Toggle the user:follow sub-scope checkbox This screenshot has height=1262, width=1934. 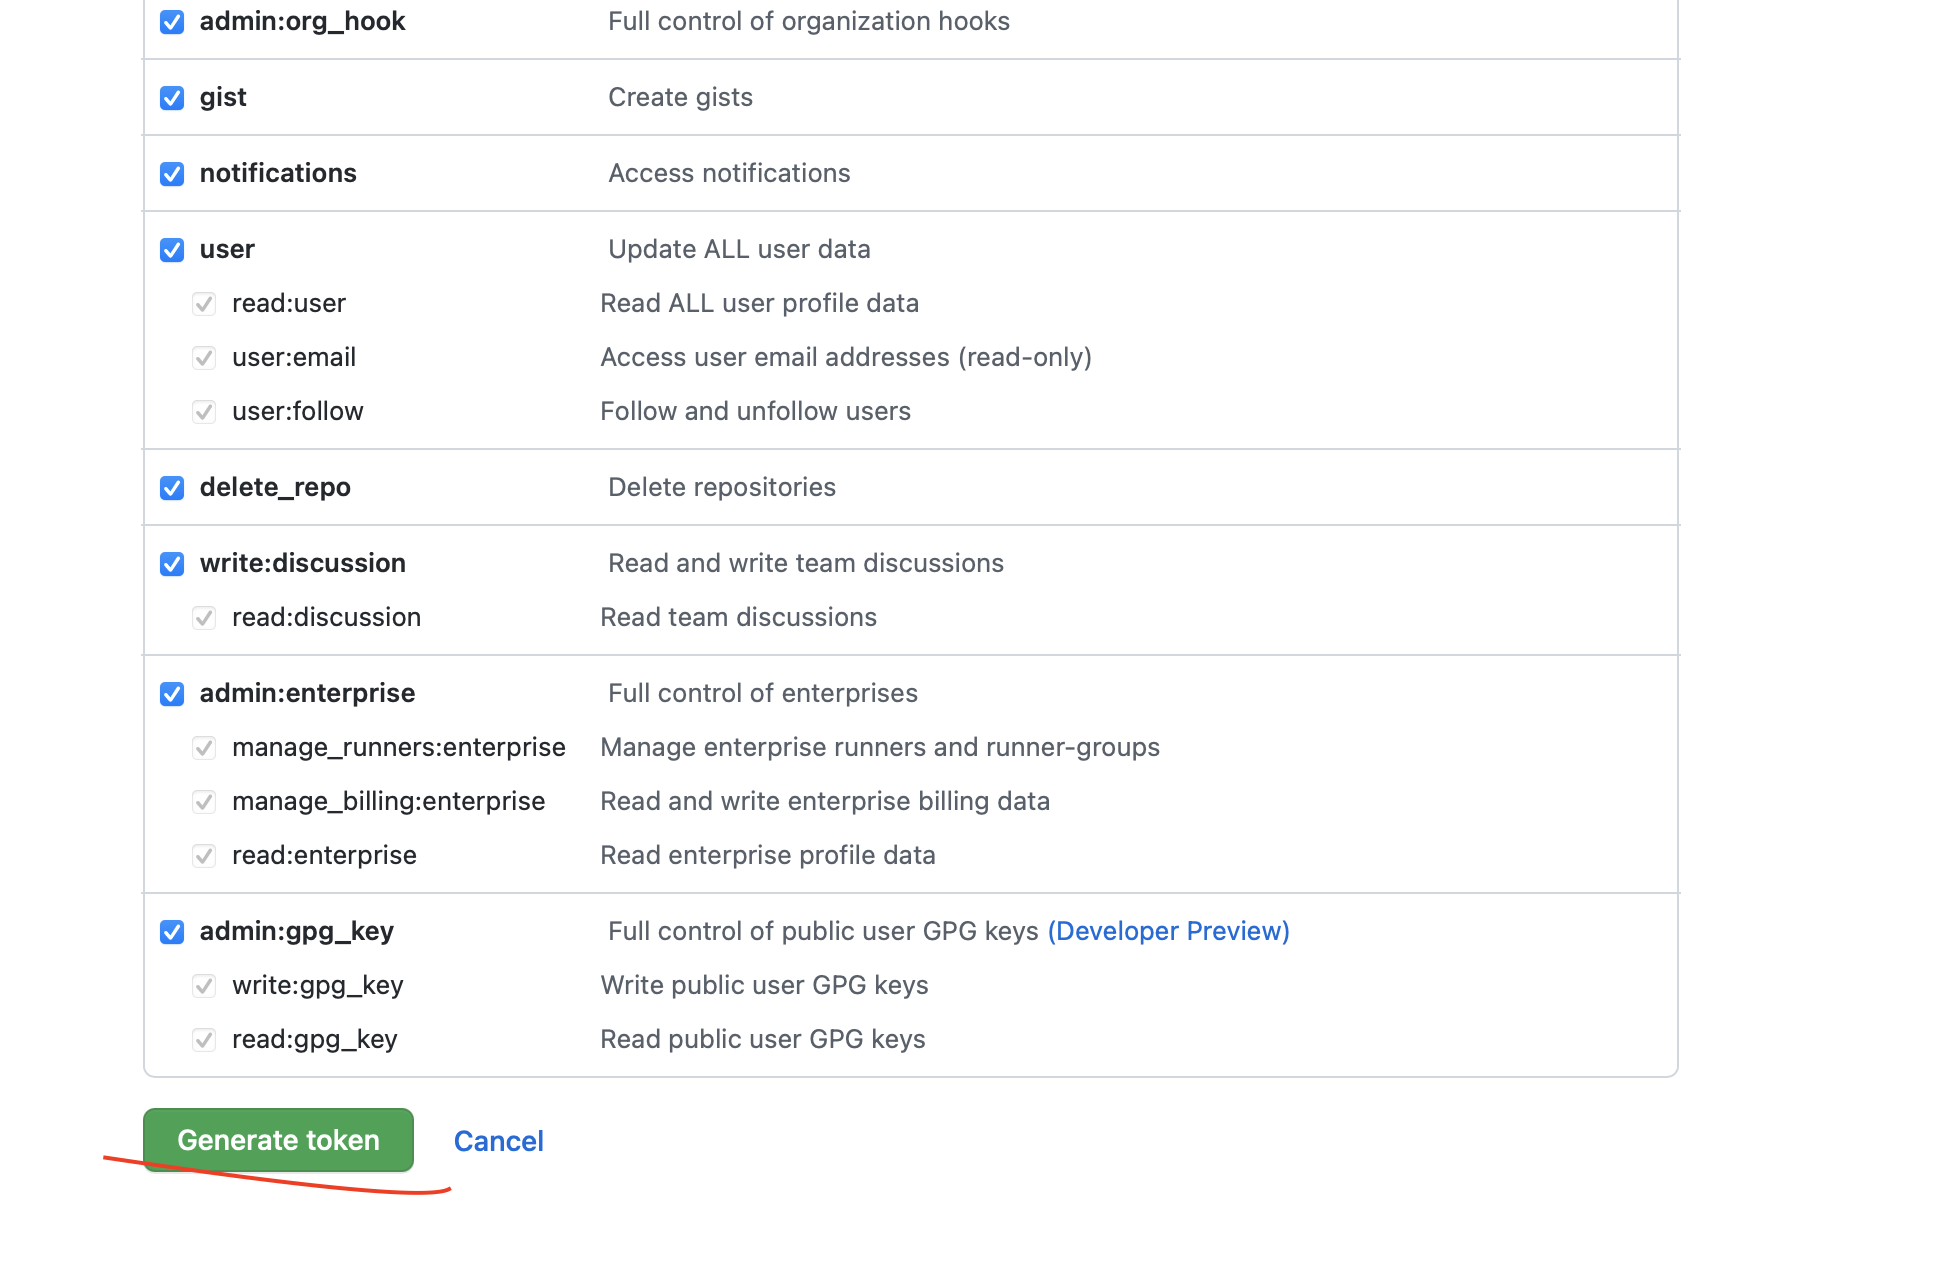(x=204, y=412)
